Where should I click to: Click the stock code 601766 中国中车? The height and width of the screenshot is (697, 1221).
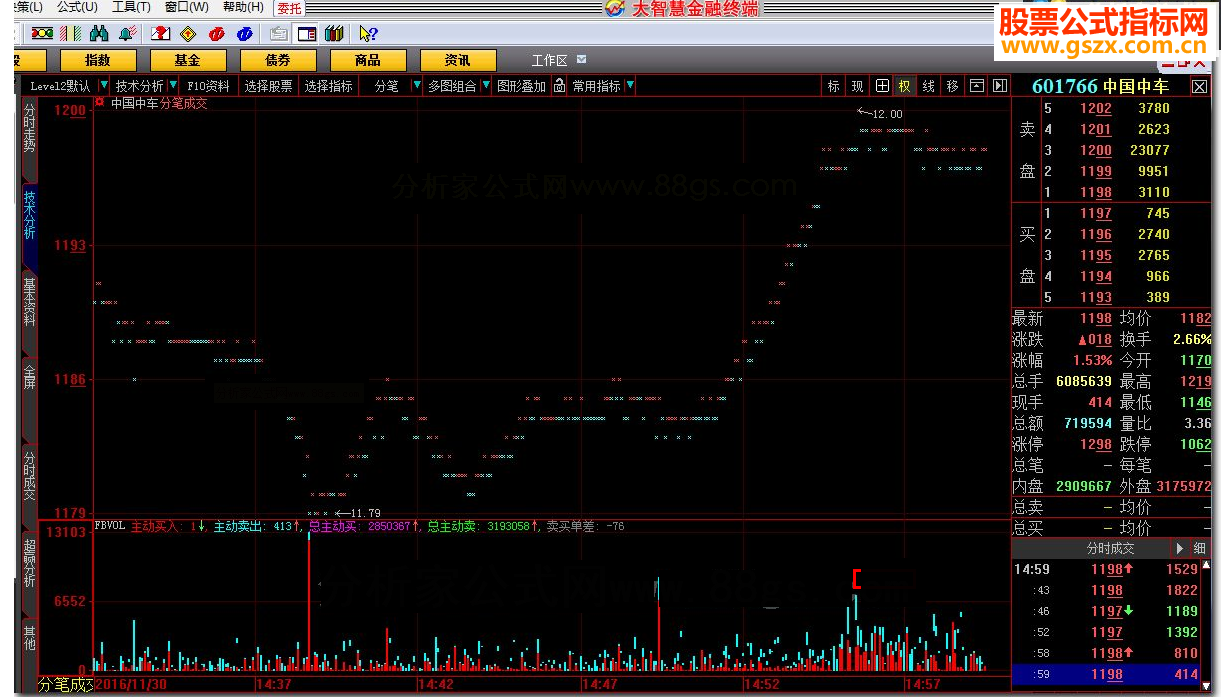click(x=1100, y=87)
